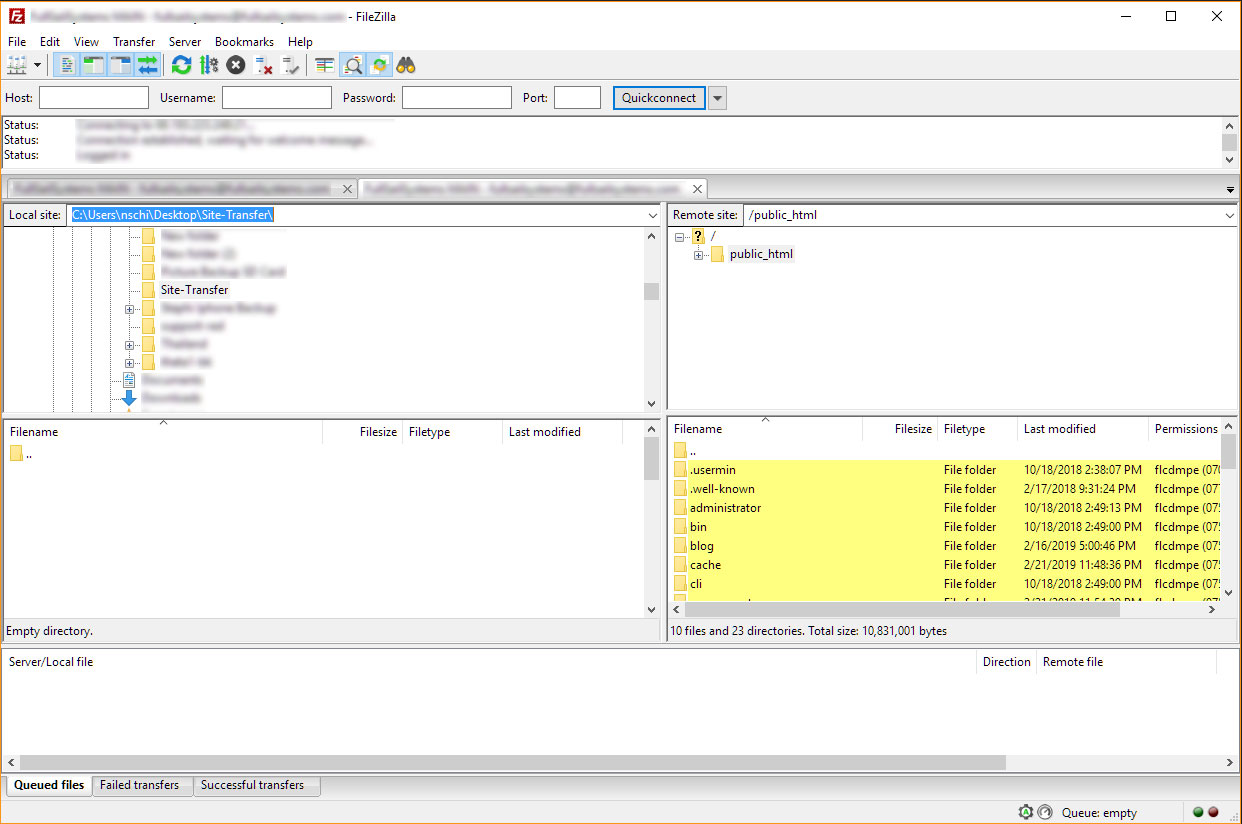Close the first connection tab
Screen dimensions: 1242x824
347,189
